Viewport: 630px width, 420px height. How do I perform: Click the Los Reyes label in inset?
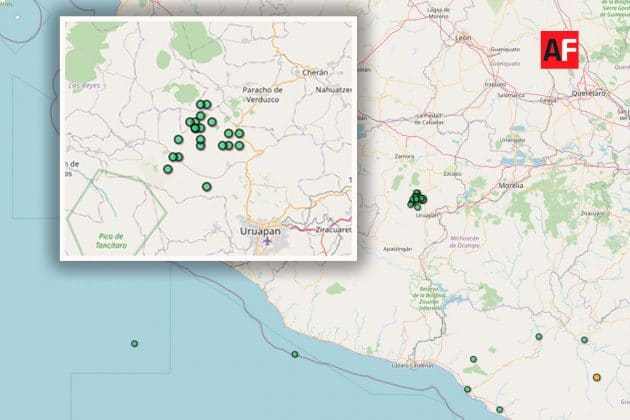click(x=82, y=86)
